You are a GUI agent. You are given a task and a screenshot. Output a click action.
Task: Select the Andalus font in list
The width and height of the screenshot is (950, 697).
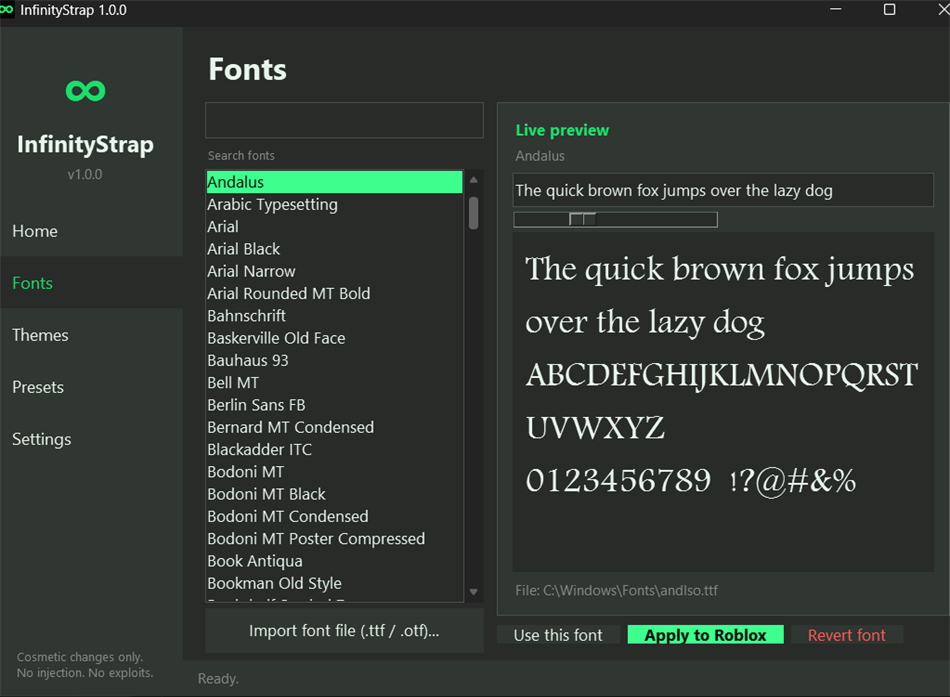pos(334,182)
